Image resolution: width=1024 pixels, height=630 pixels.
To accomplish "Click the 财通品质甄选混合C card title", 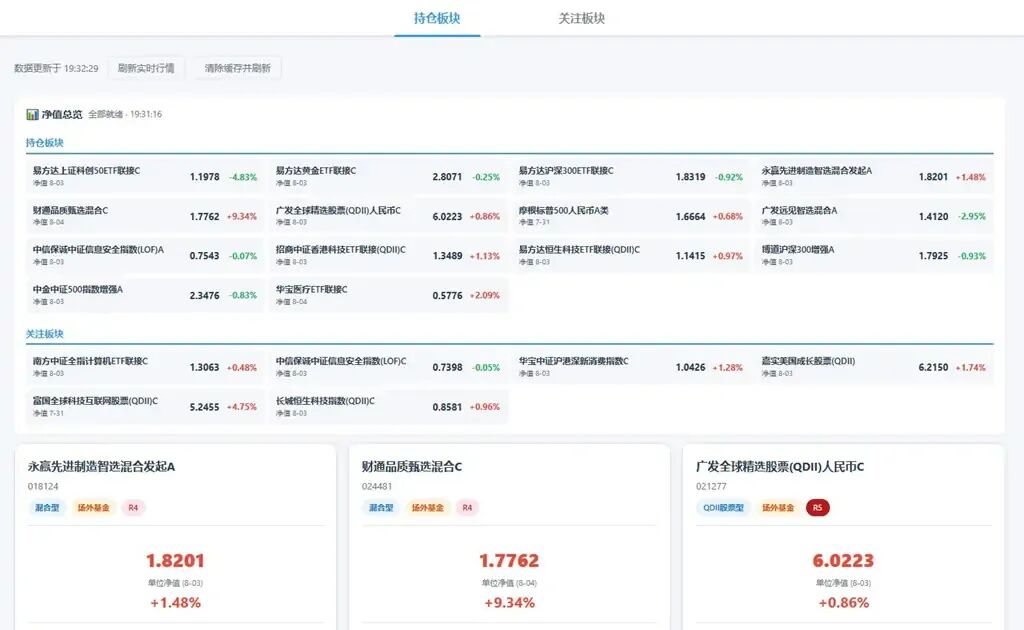I will (x=411, y=467).
